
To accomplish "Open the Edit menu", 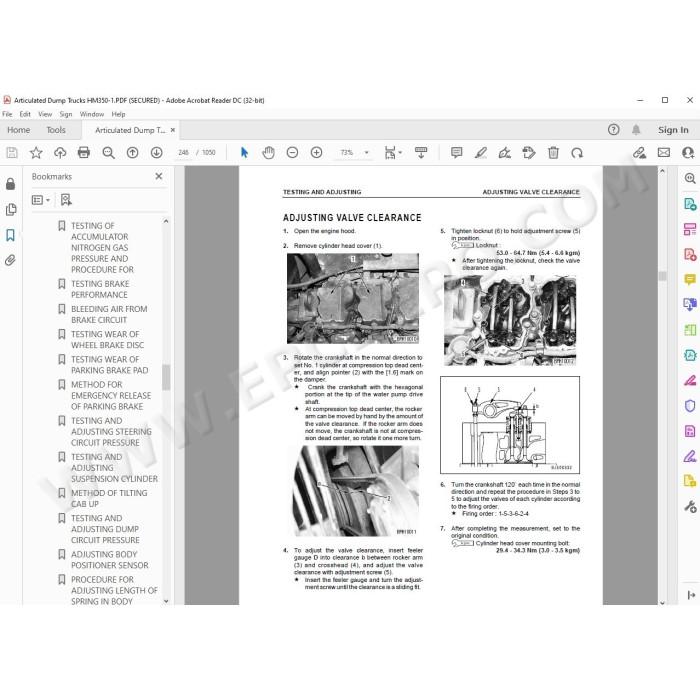I will coord(25,114).
